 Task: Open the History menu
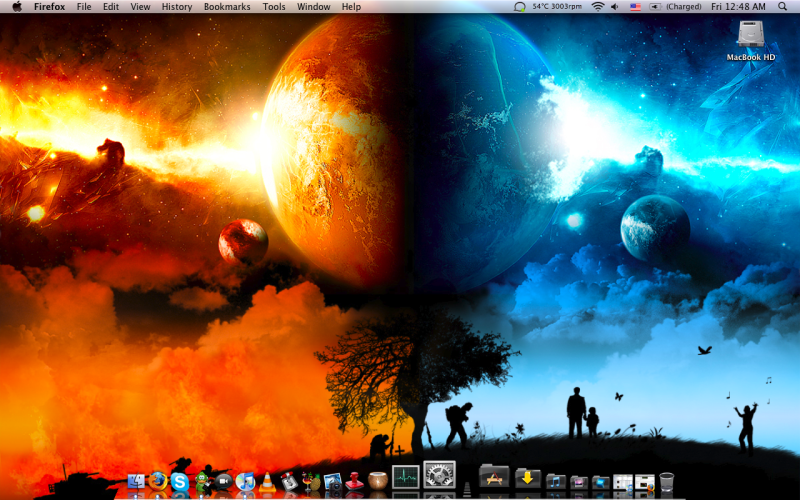[x=177, y=7]
